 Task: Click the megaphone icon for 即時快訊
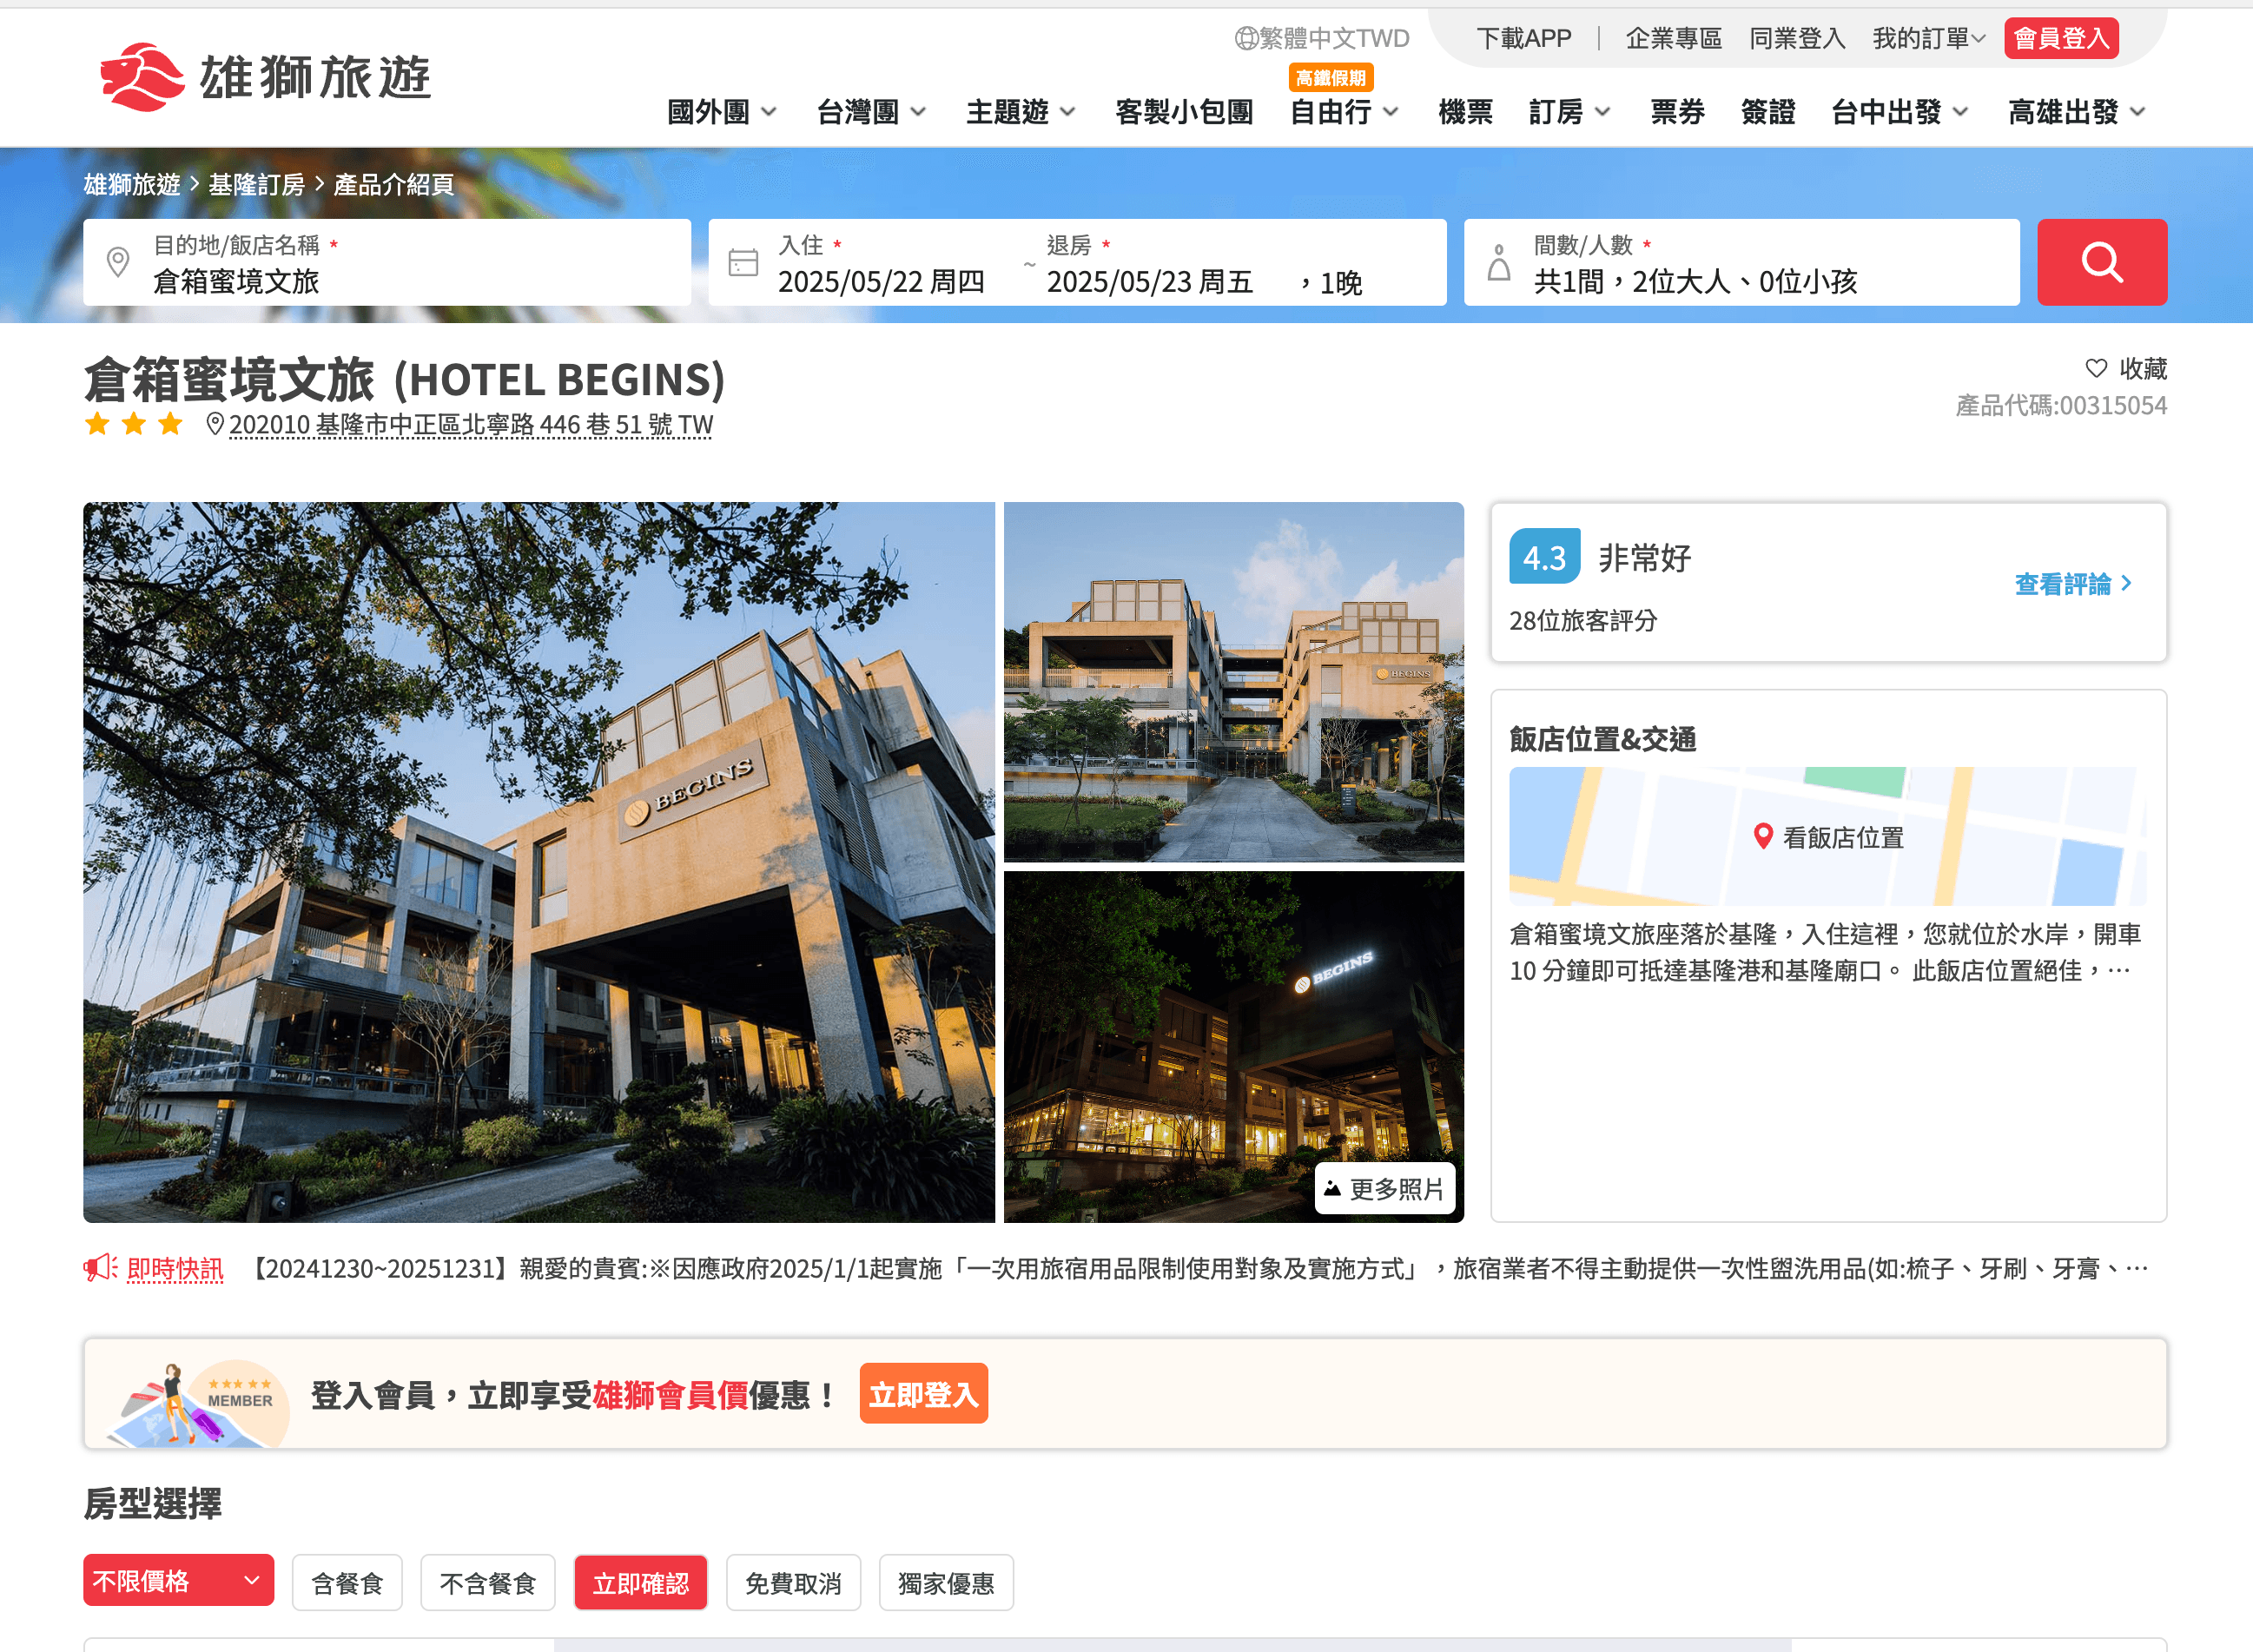click(100, 1268)
